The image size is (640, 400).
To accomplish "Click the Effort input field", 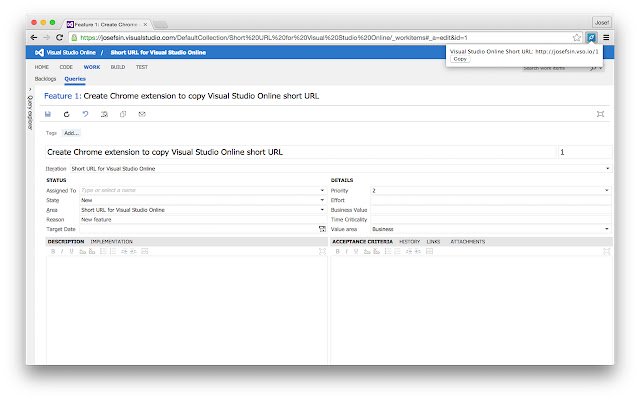I will click(491, 200).
